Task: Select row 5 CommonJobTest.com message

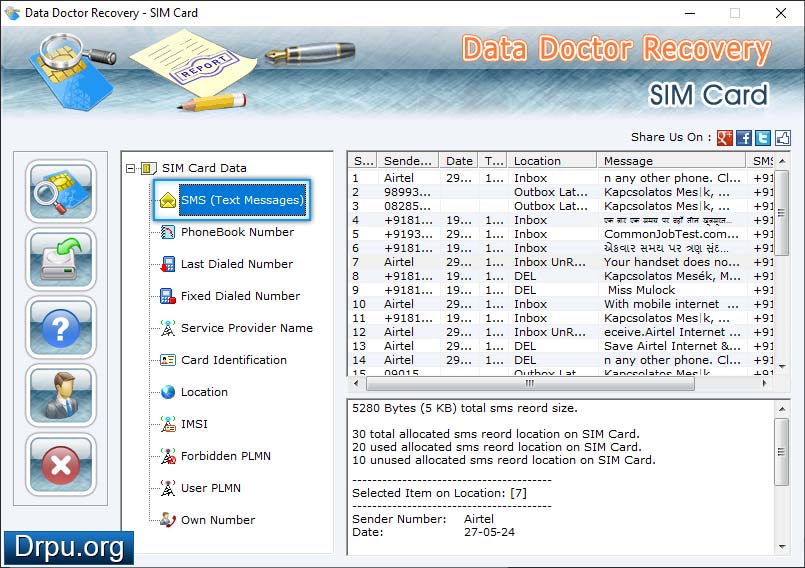Action: (671, 234)
